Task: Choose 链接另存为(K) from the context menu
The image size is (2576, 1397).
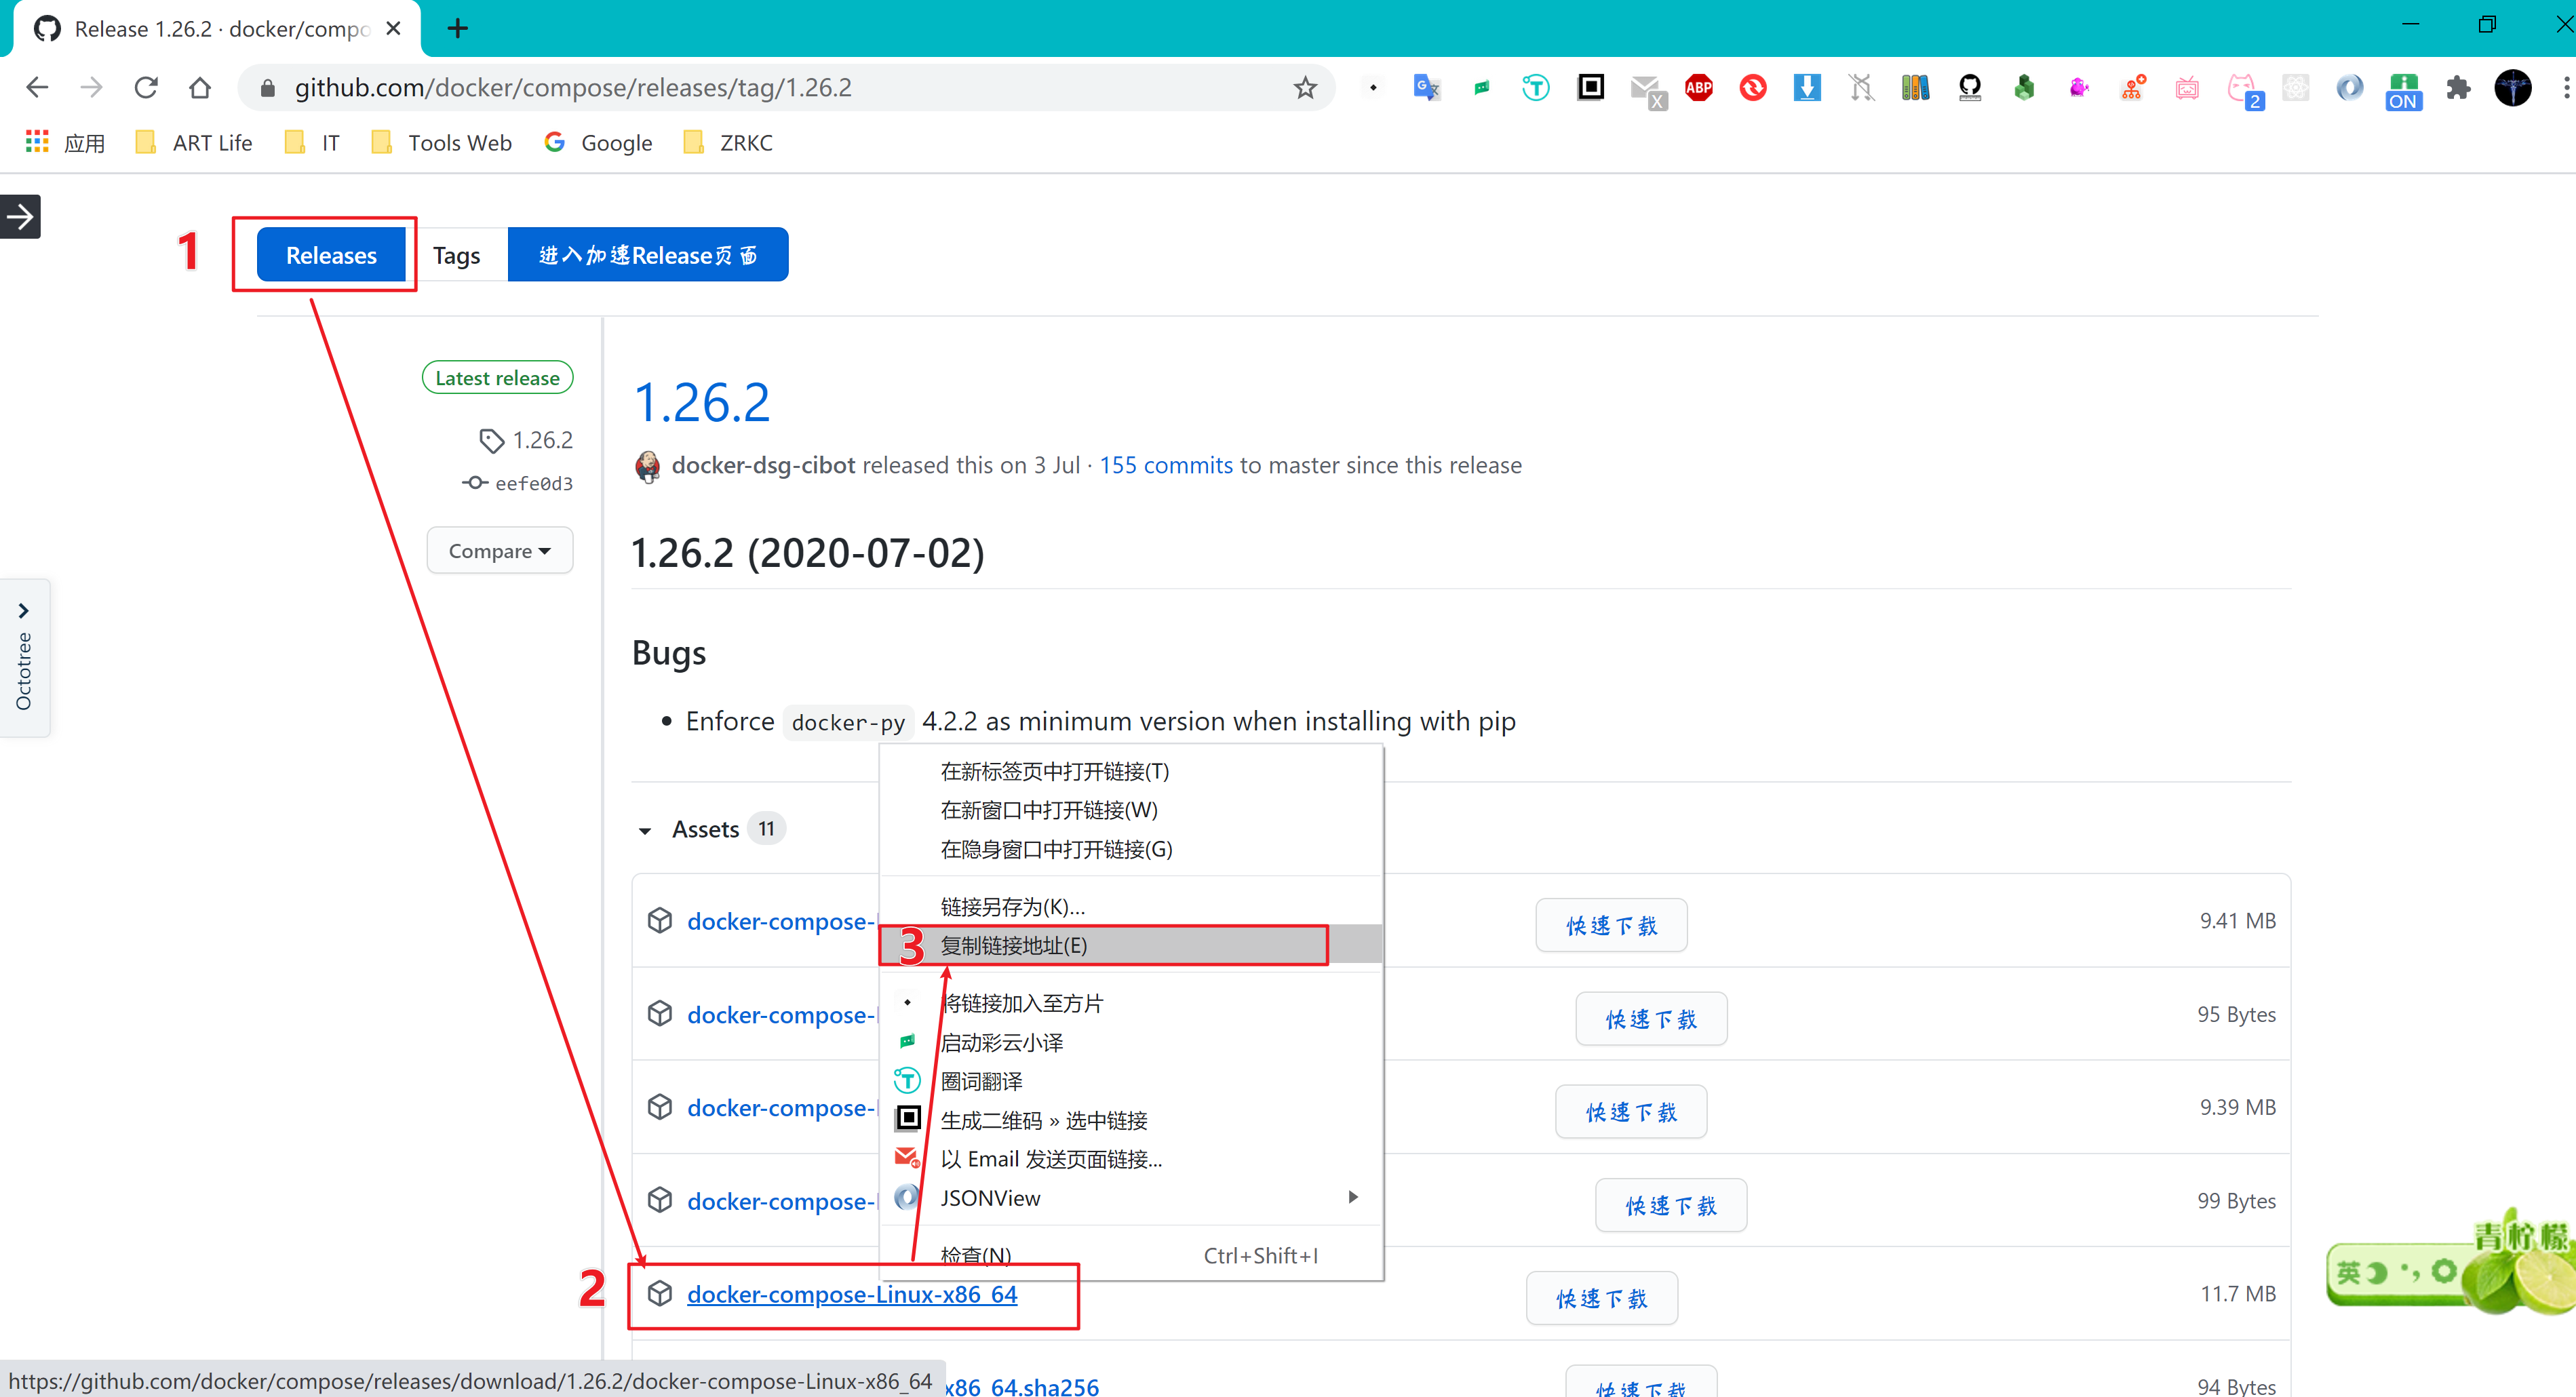Action: pyautogui.click(x=1012, y=906)
